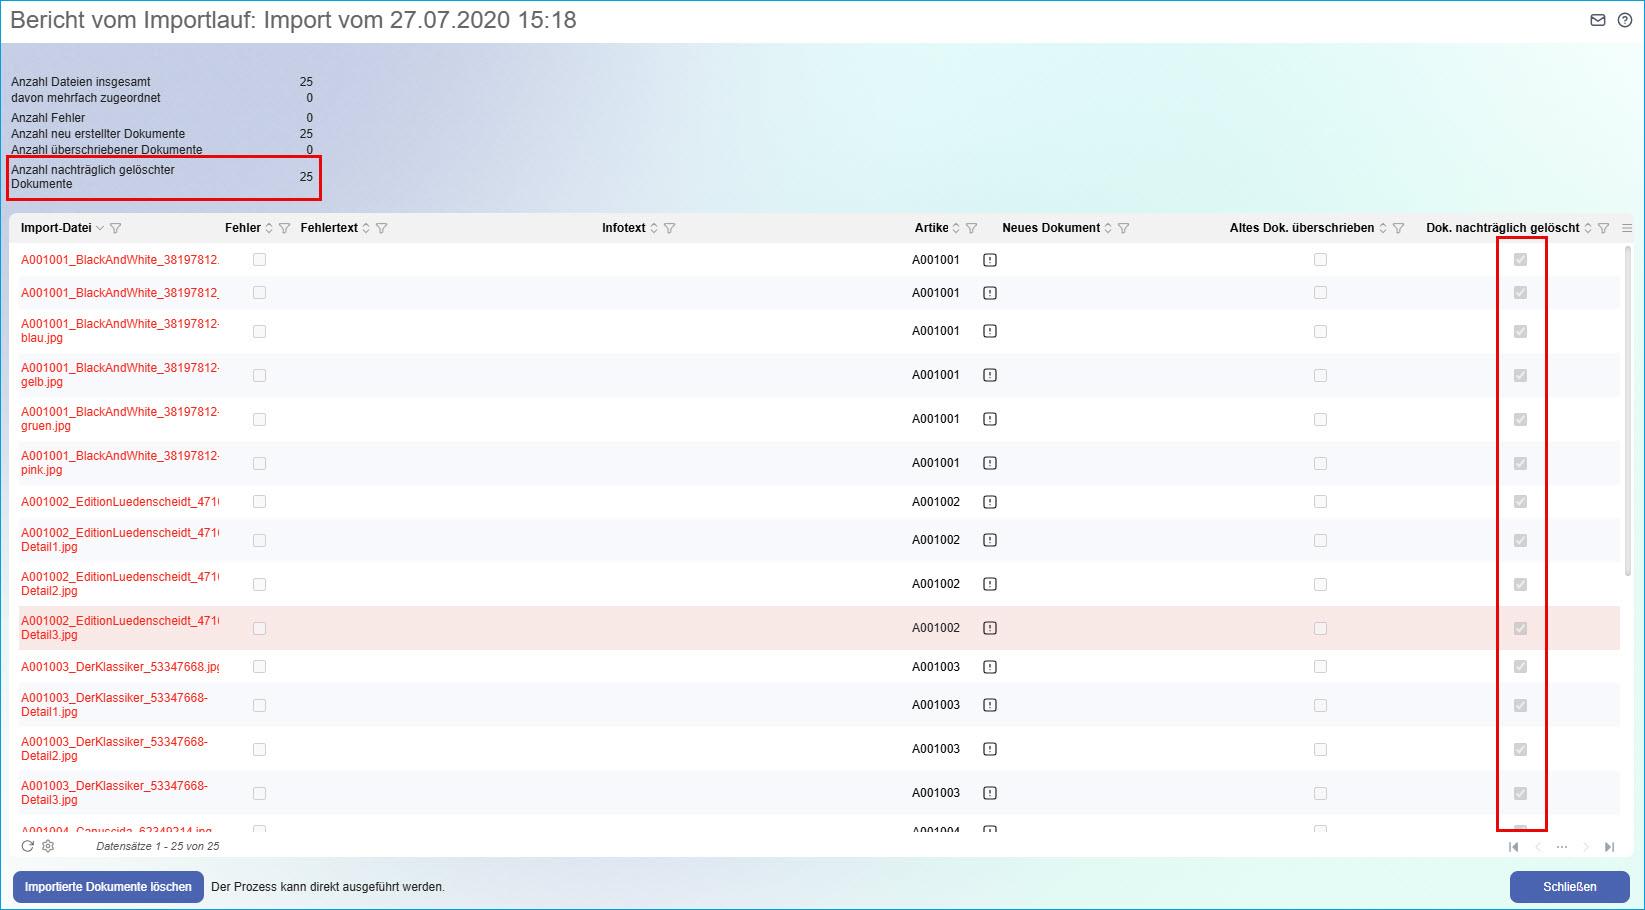Open file A001001_BlackAndWhite blau.jpg link

click(x=120, y=331)
